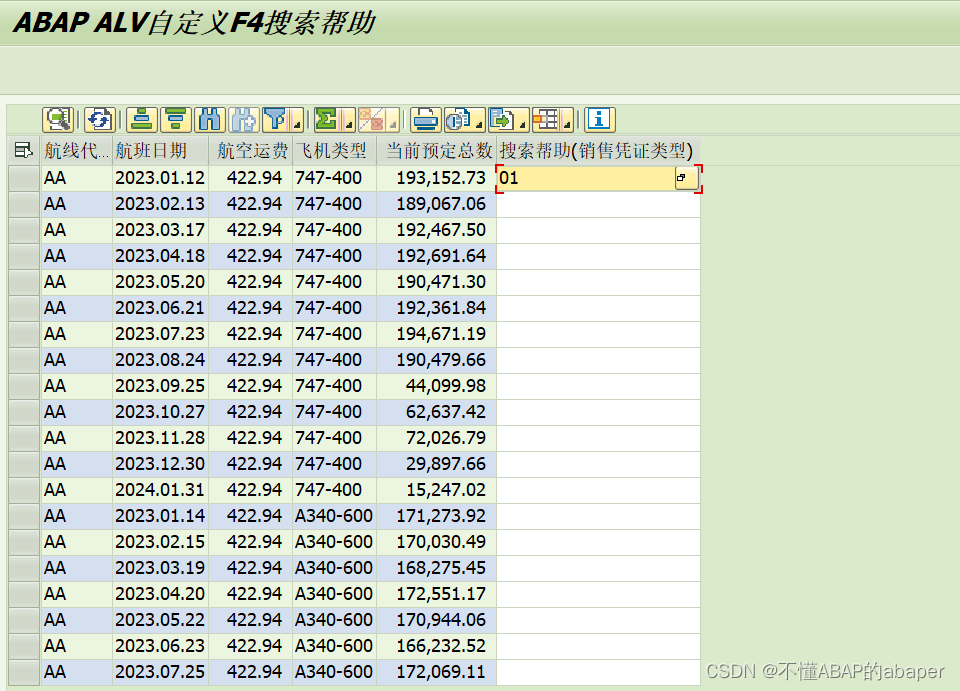Click the Export icon
The height and width of the screenshot is (691, 960).
(502, 119)
